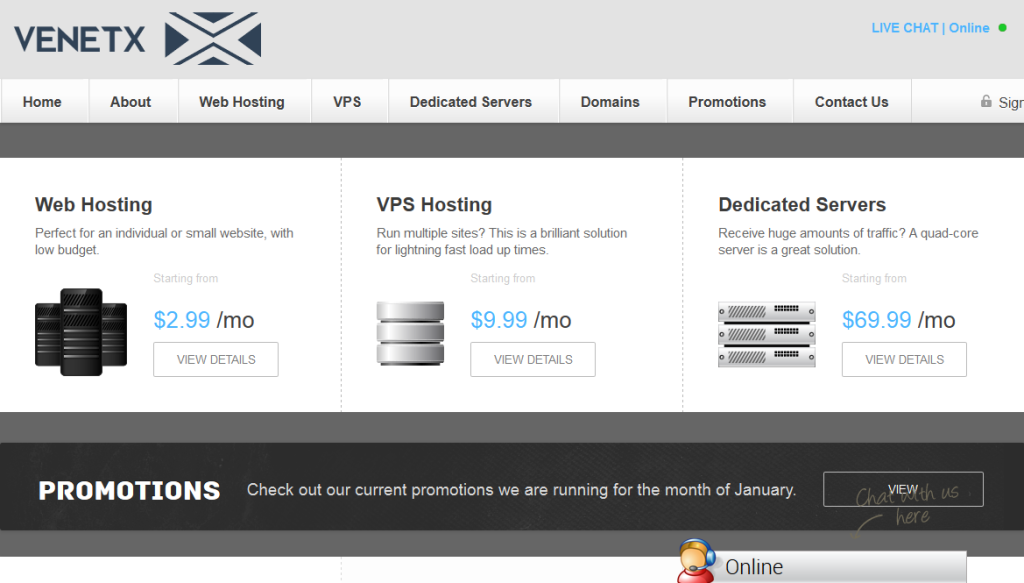The width and height of the screenshot is (1024, 583).
Task: Click 'Run multiple sites?' description text
Action: click(502, 242)
